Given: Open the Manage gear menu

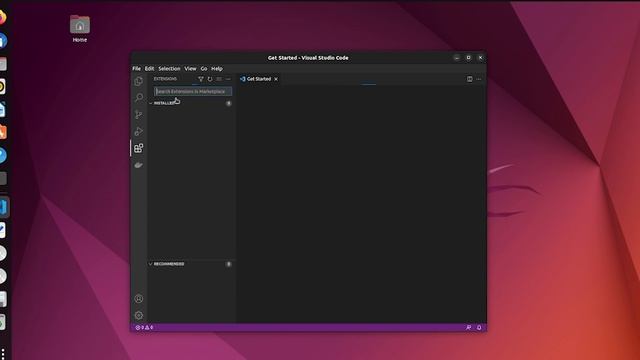Looking at the screenshot, I should pos(139,316).
